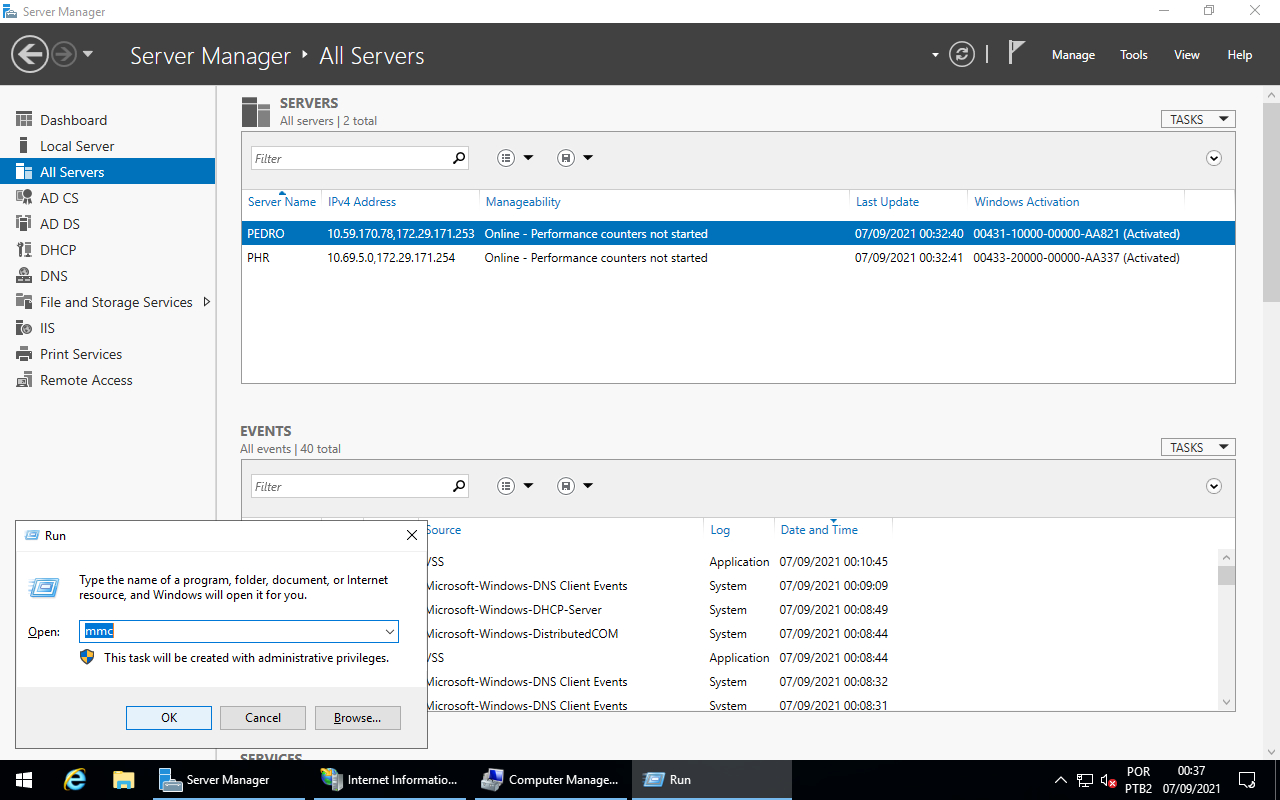Open the Manage menu
This screenshot has width=1280, height=800.
pyautogui.click(x=1073, y=55)
